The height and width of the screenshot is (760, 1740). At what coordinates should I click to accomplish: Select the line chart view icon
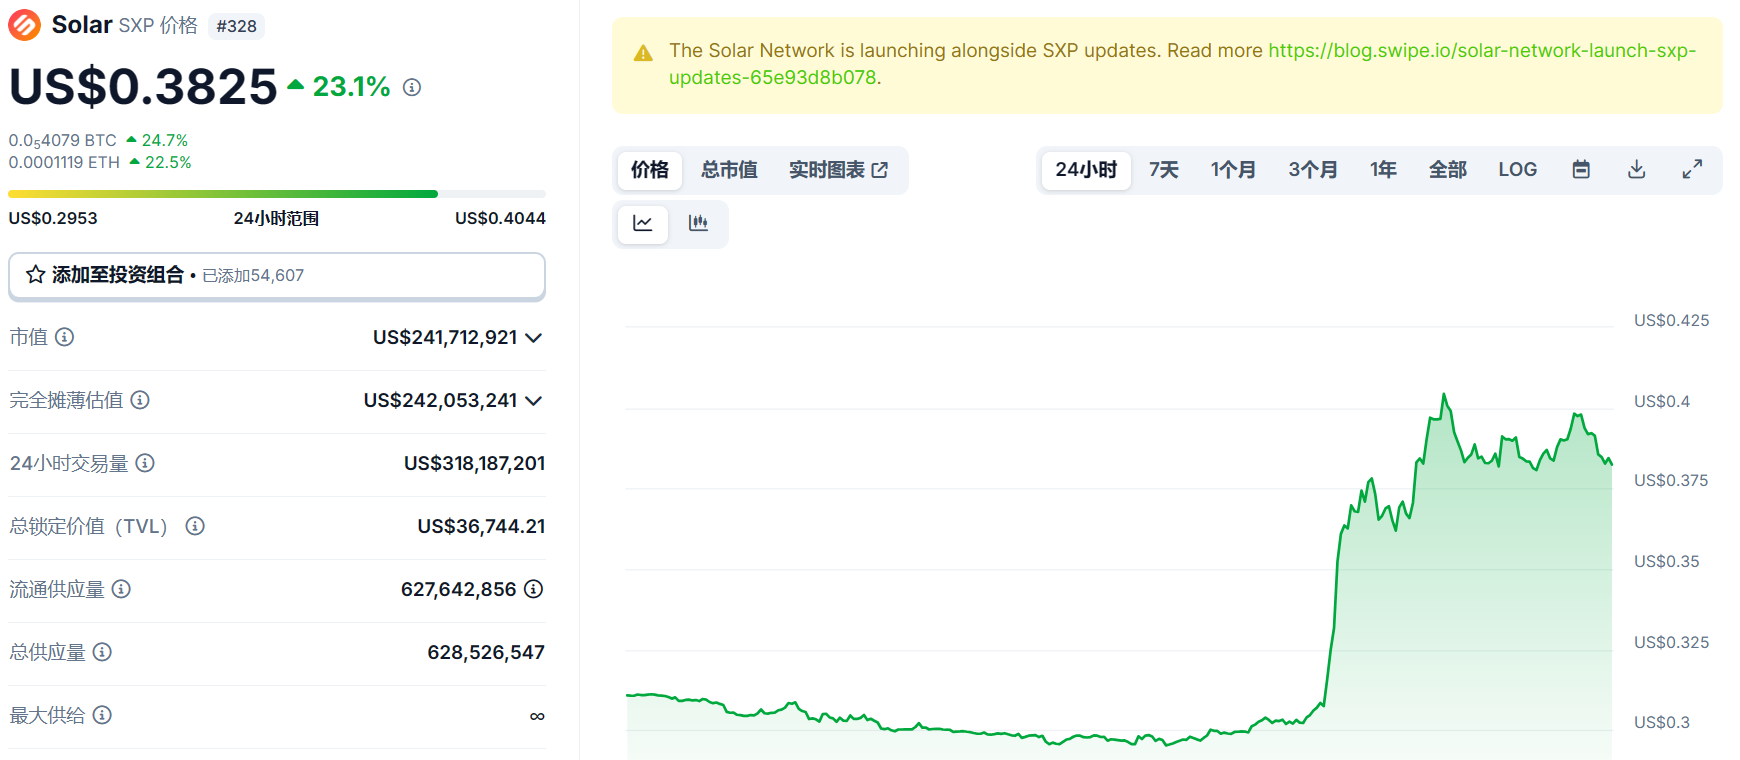click(643, 223)
